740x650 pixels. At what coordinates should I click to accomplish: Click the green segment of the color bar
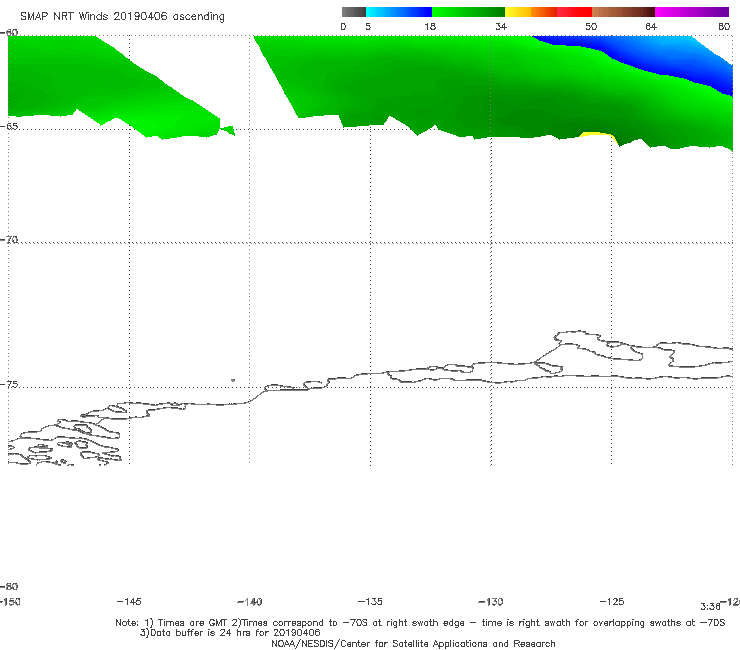pyautogui.click(x=468, y=12)
